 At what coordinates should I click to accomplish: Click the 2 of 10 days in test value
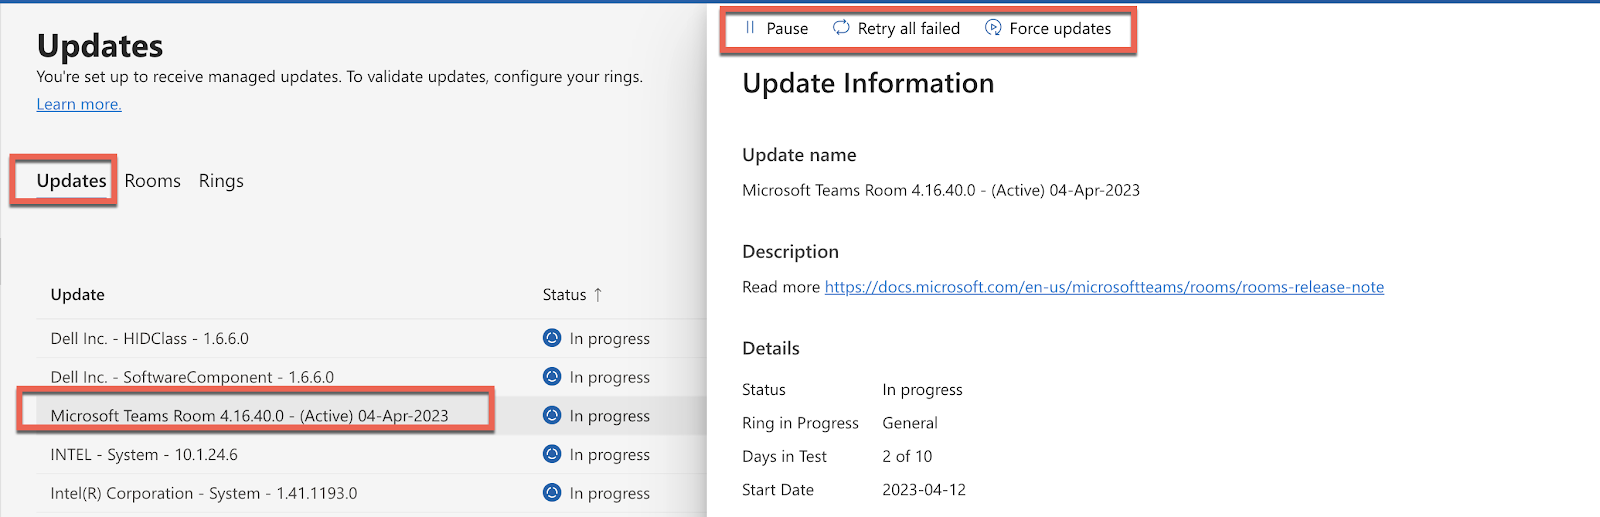tap(907, 456)
